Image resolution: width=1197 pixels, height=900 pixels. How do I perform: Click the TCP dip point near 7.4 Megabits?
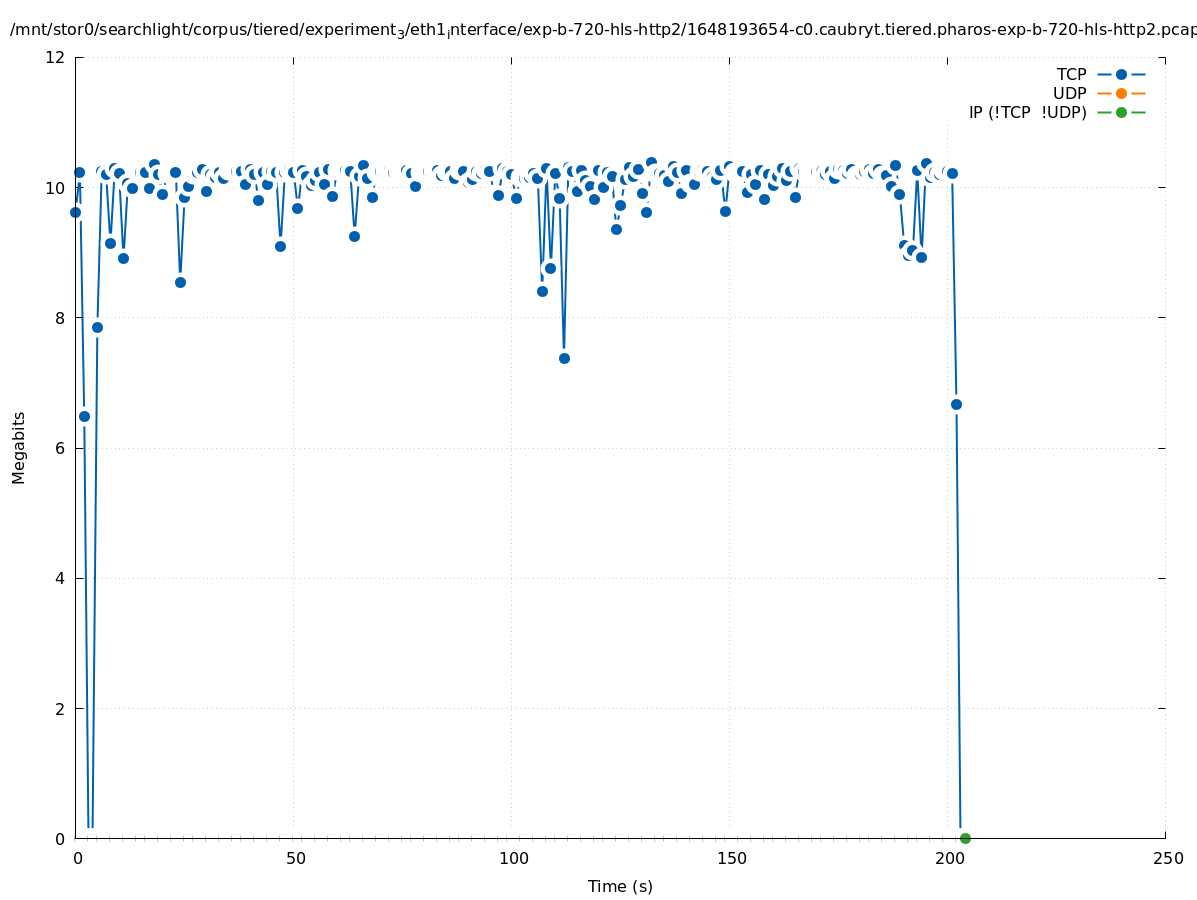point(564,358)
